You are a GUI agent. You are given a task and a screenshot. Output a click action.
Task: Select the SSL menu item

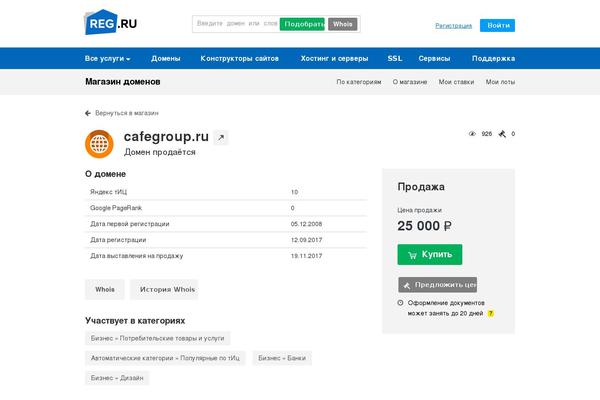click(x=395, y=59)
